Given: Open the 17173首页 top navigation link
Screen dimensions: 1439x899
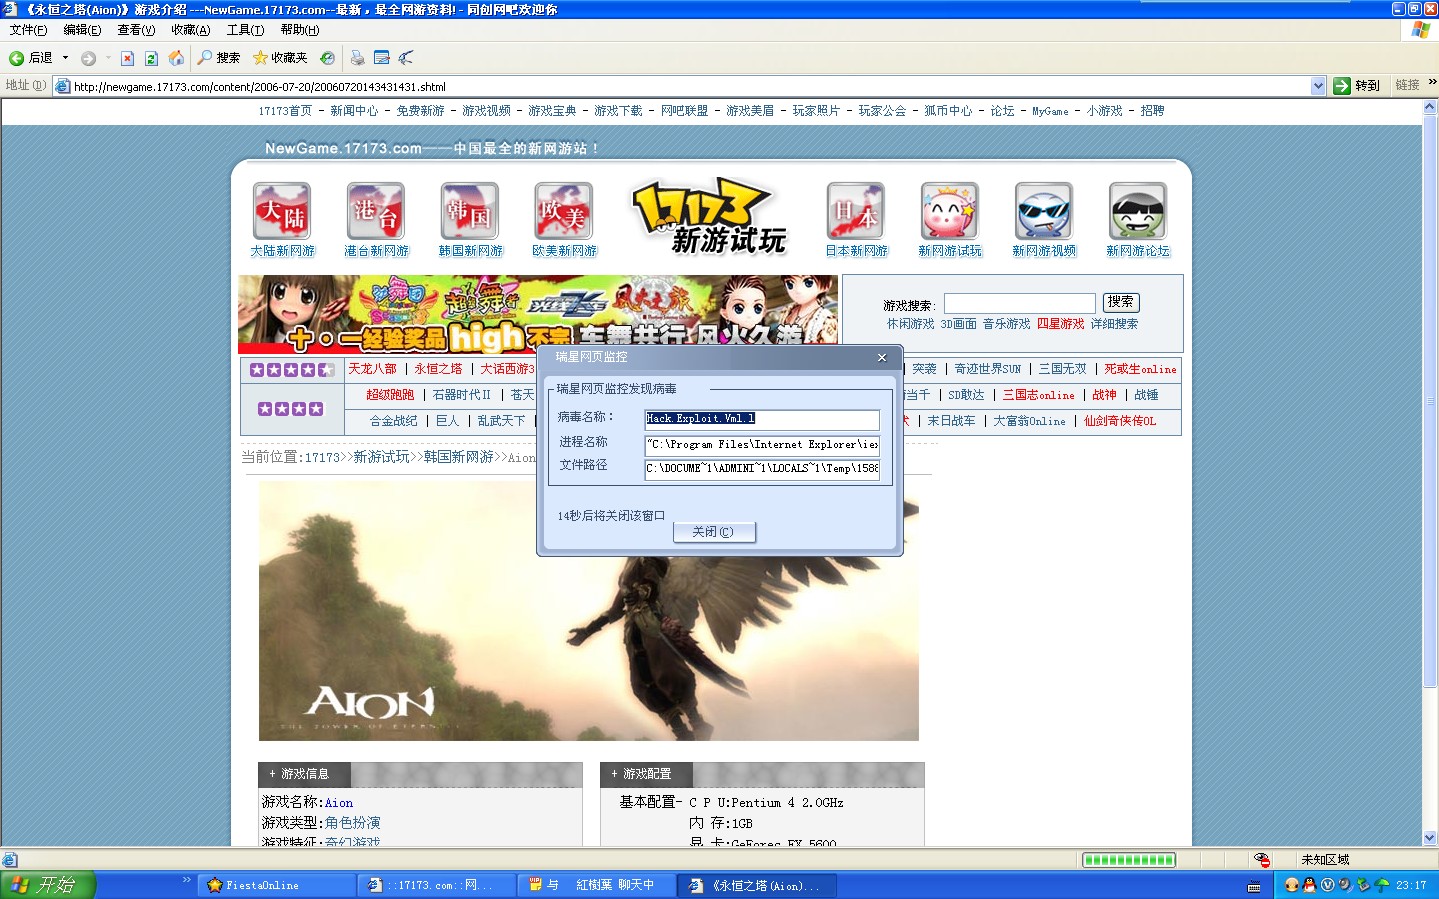Looking at the screenshot, I should (x=285, y=111).
